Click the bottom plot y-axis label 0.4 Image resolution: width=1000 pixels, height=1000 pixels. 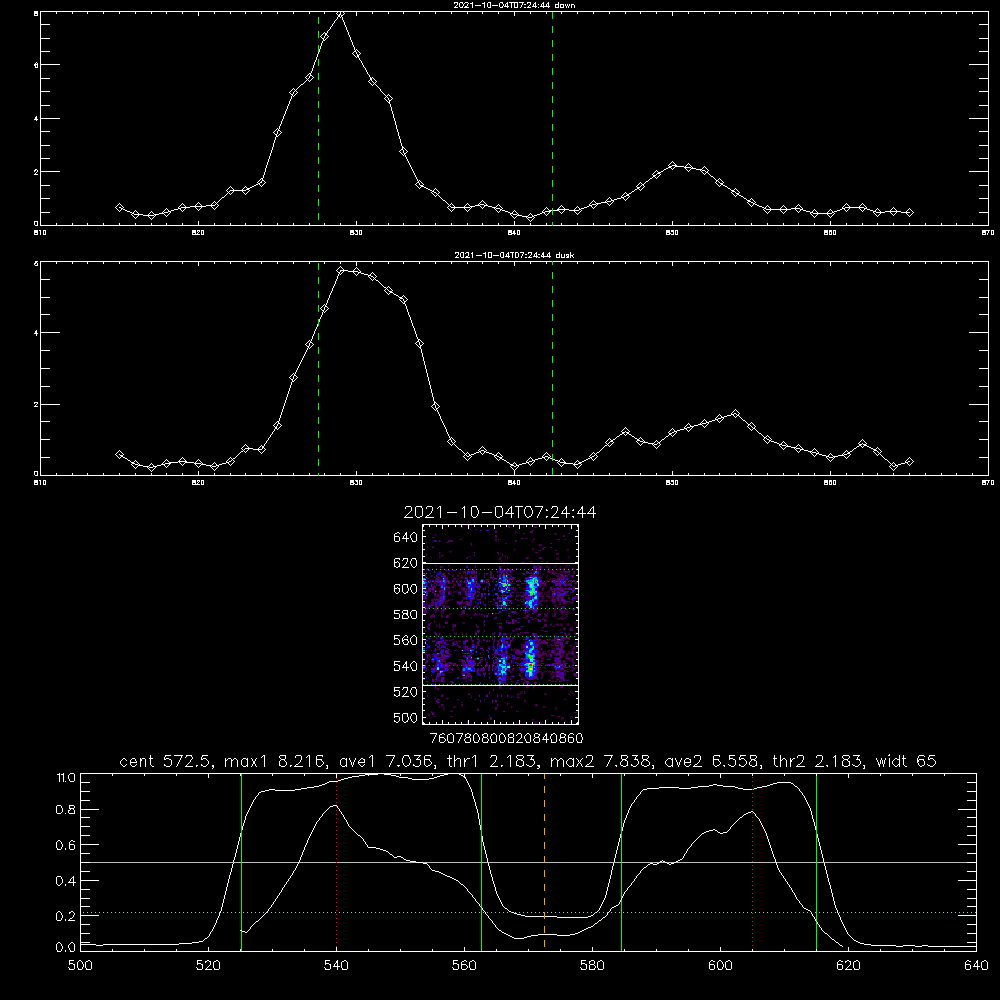coord(66,881)
